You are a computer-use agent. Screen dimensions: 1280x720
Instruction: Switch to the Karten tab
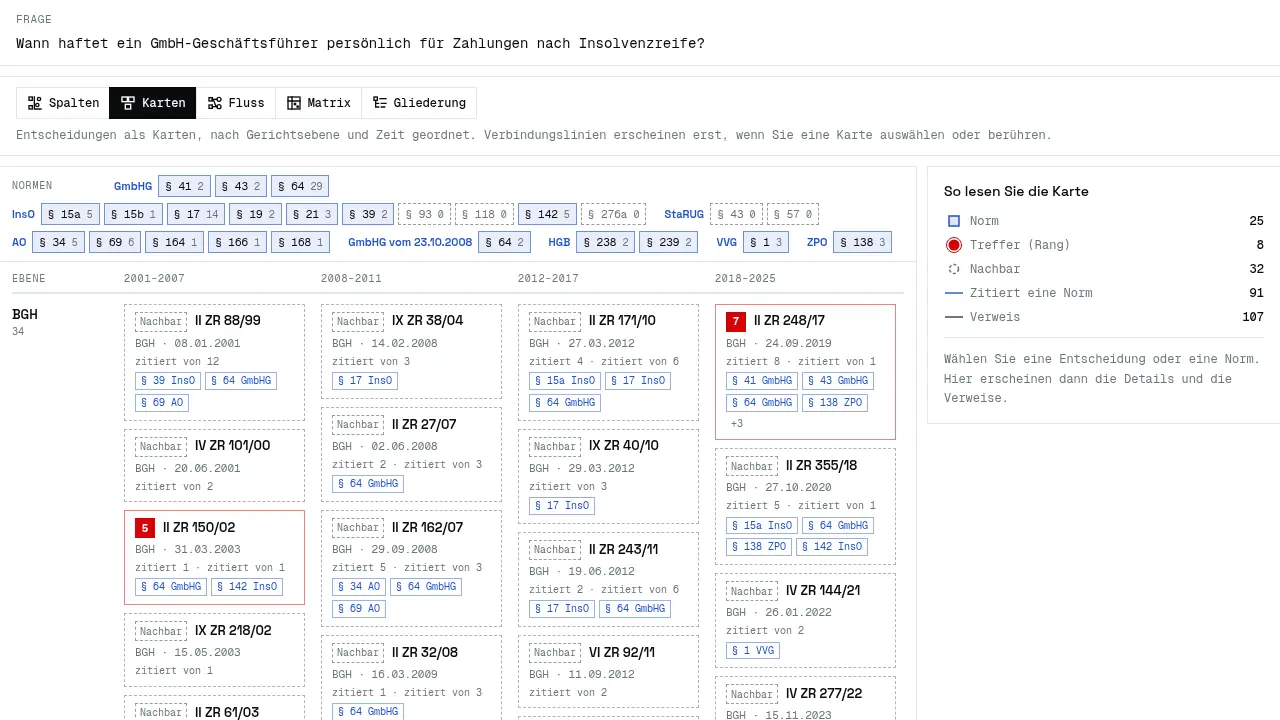click(x=153, y=103)
